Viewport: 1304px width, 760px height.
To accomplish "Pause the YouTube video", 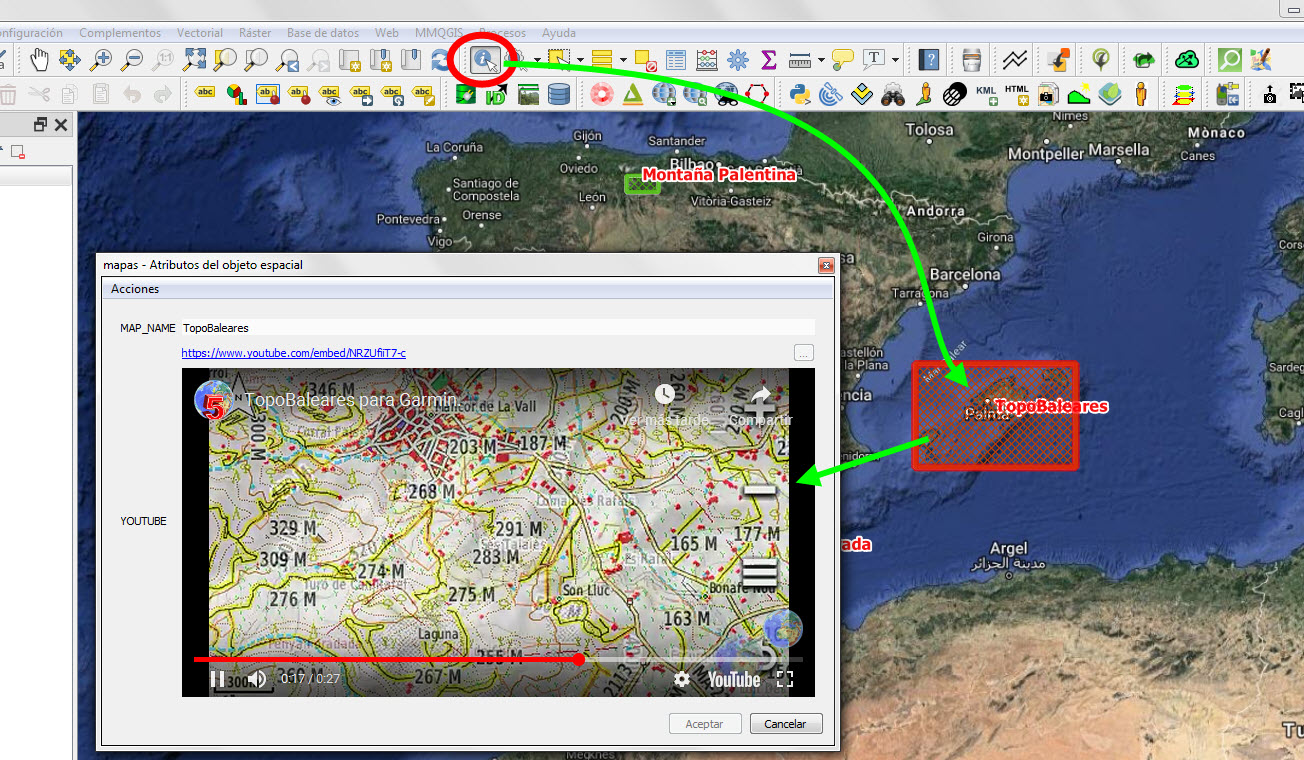I will tap(217, 679).
